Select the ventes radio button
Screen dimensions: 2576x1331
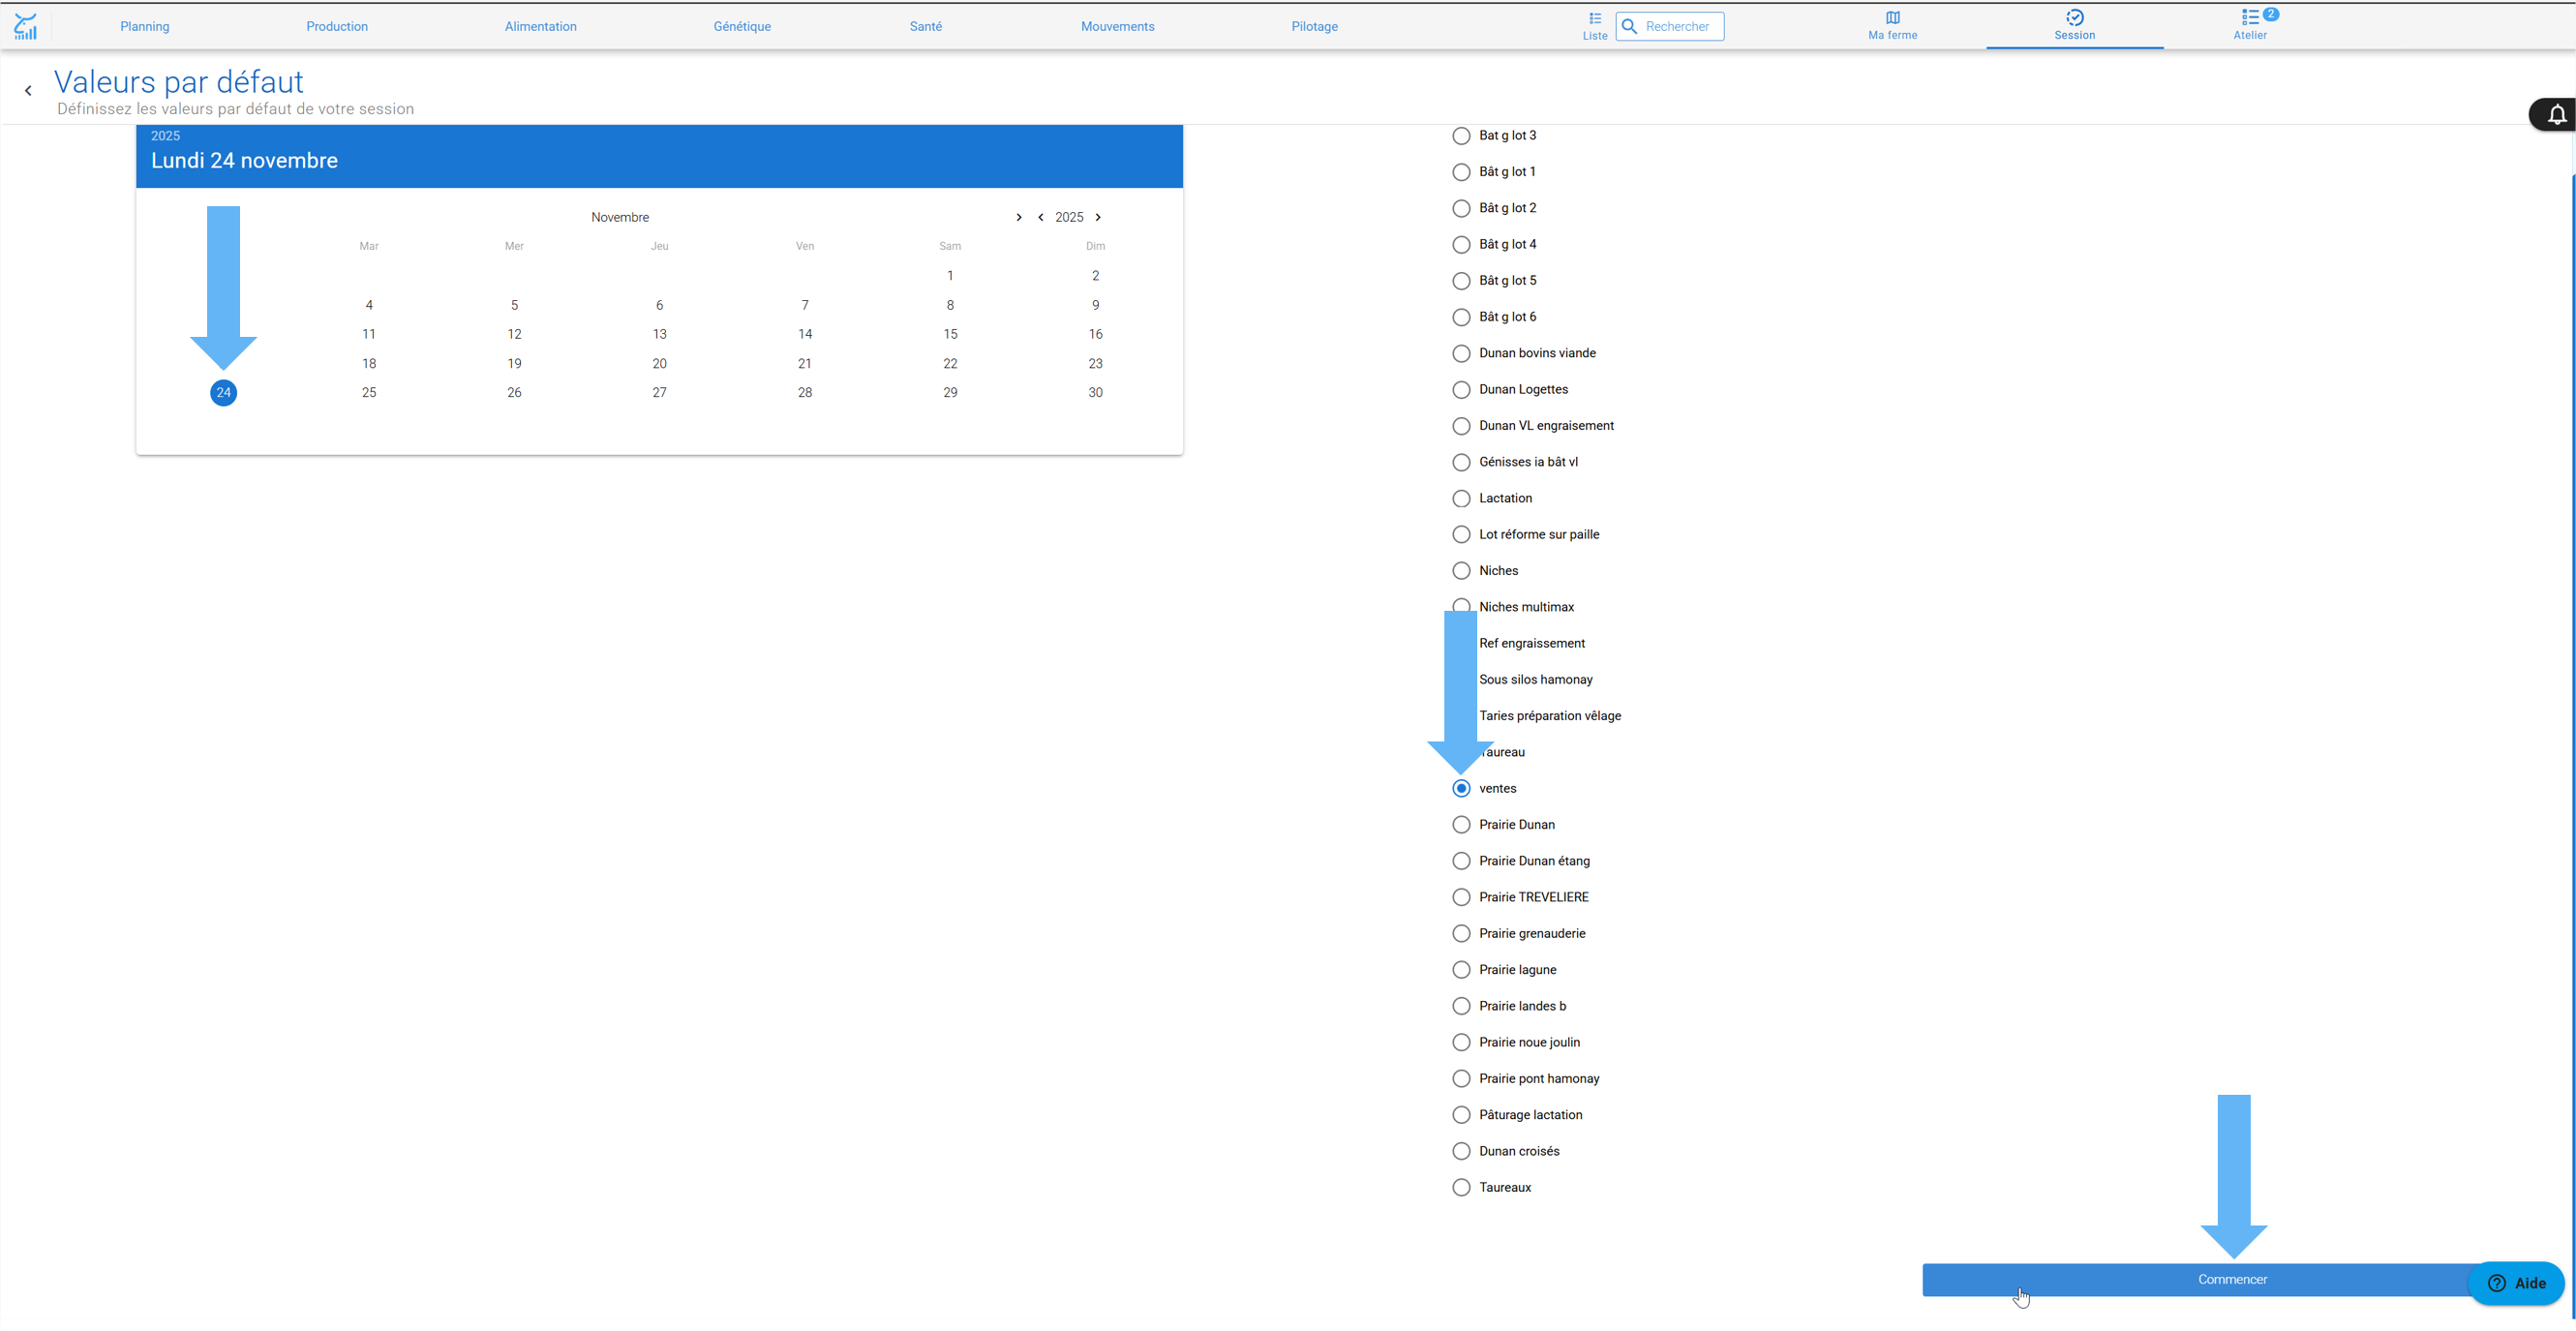click(1461, 788)
